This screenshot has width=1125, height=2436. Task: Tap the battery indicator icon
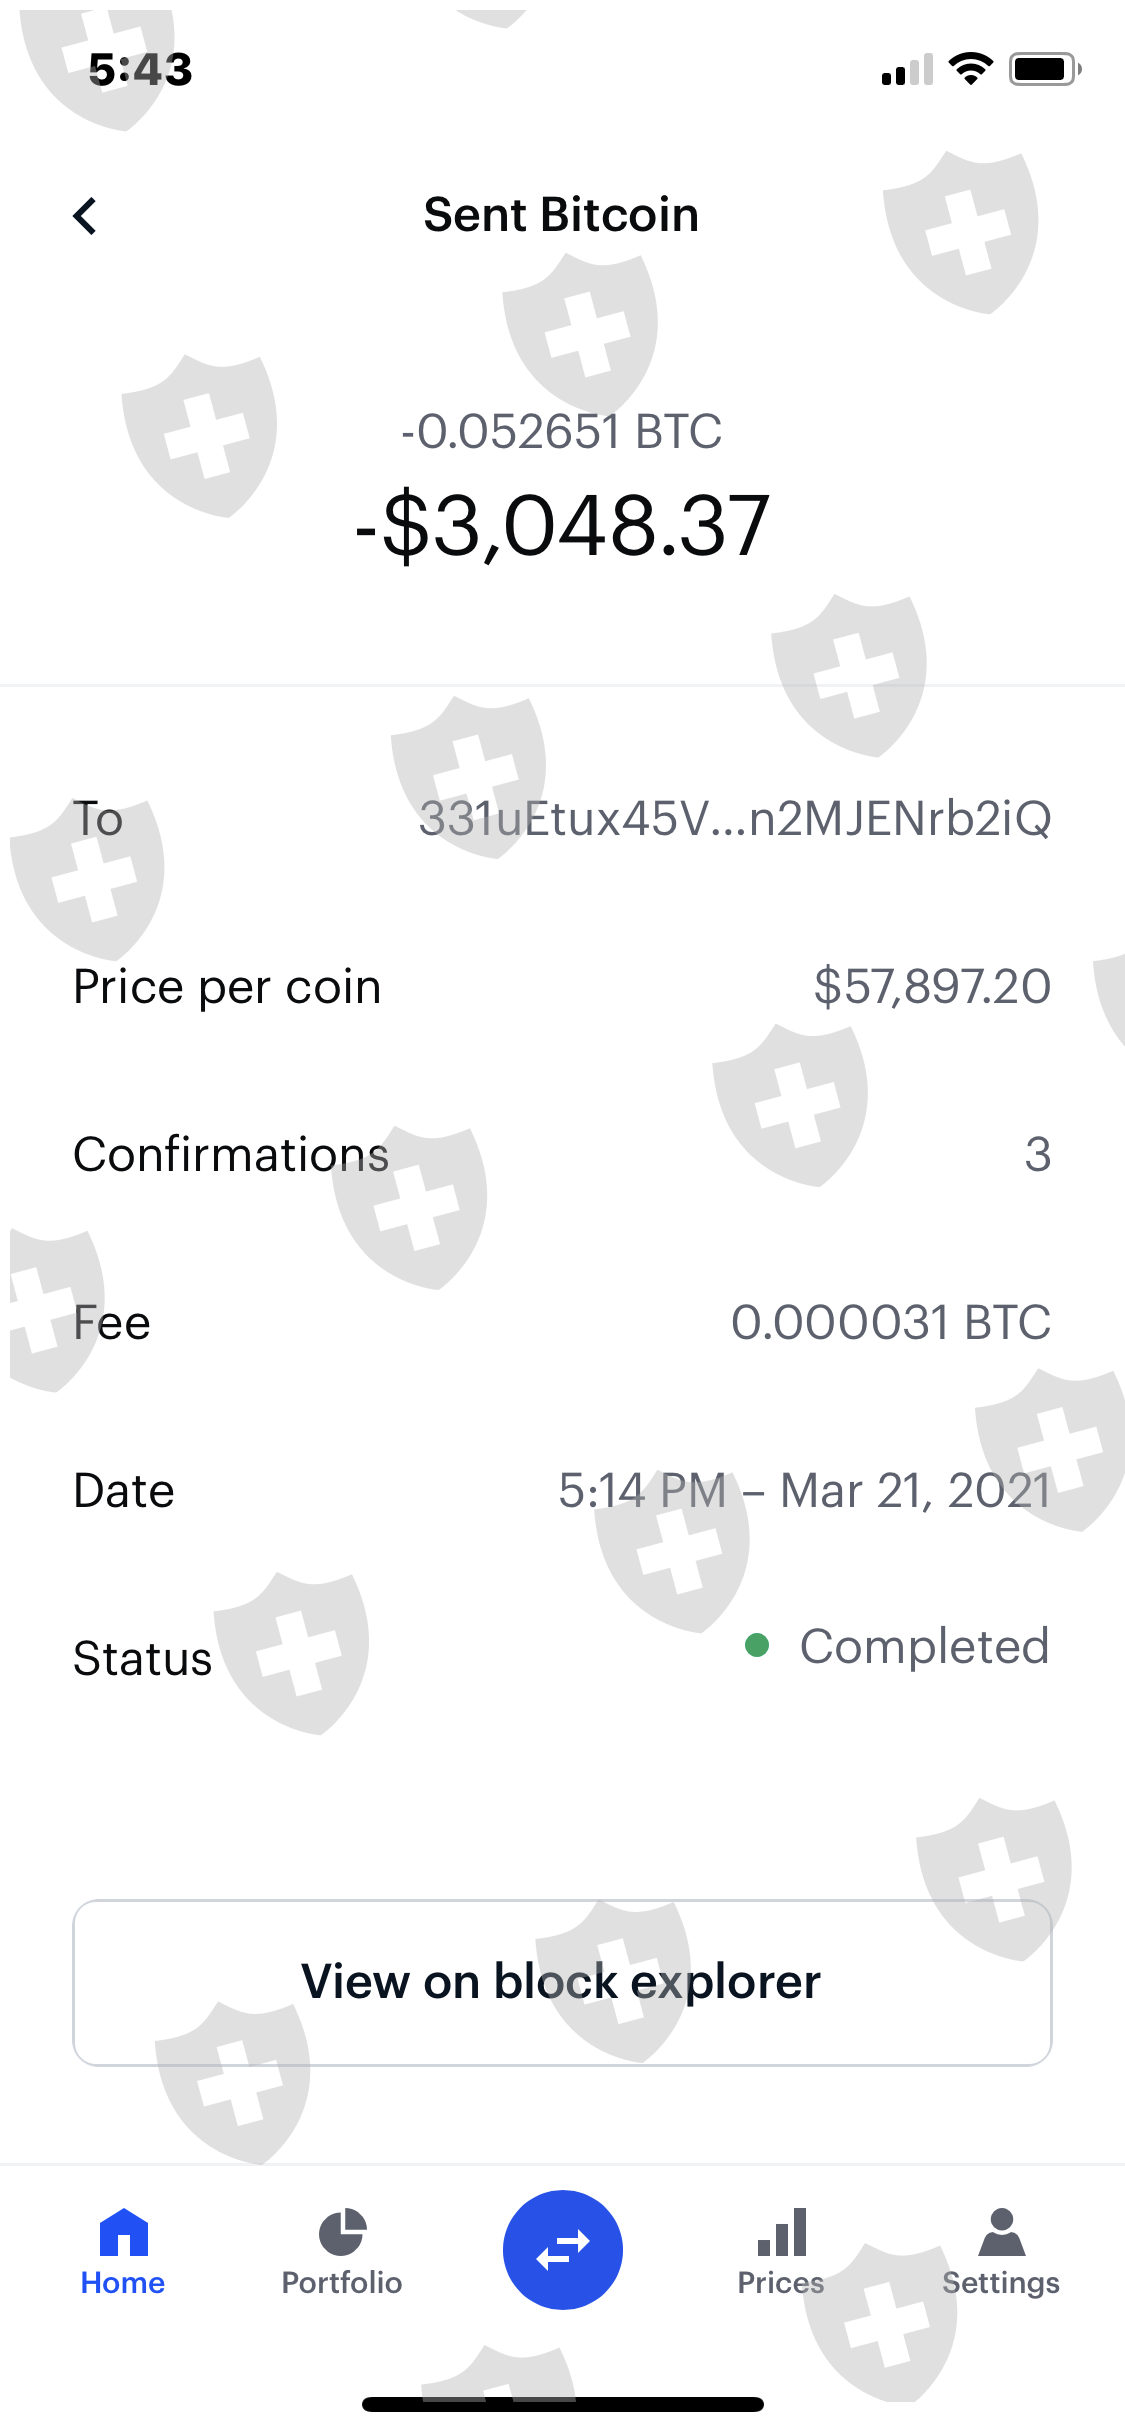[x=1044, y=69]
